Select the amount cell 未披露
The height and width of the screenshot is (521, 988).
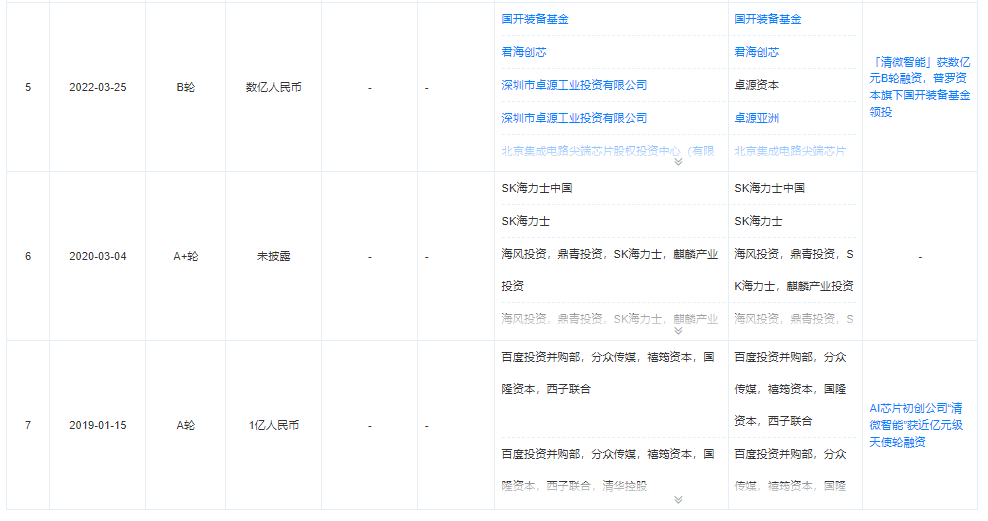click(273, 256)
